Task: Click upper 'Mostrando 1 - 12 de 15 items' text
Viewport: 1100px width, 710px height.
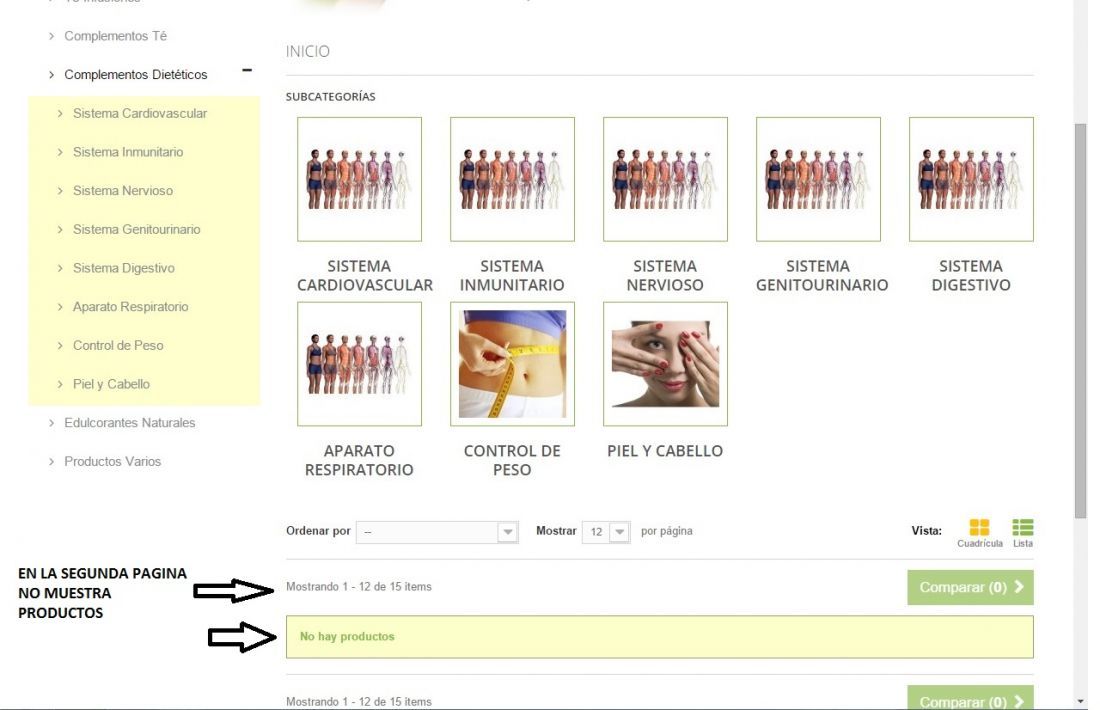Action: click(x=358, y=587)
